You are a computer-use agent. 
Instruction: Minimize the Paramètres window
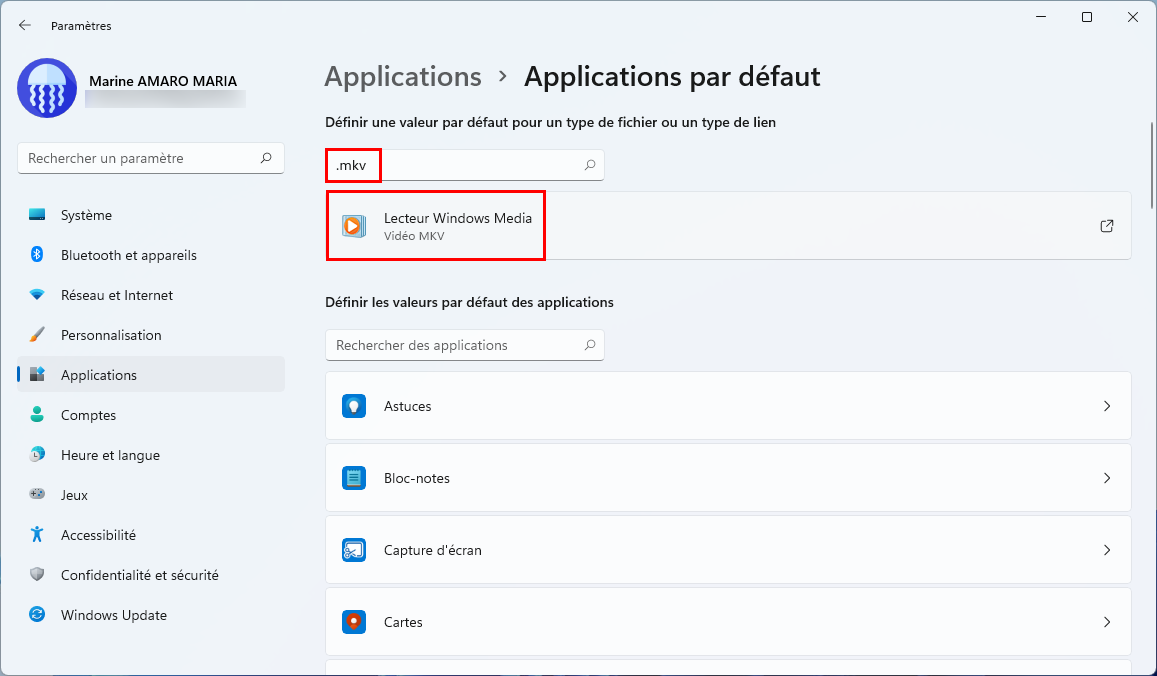(1041, 17)
